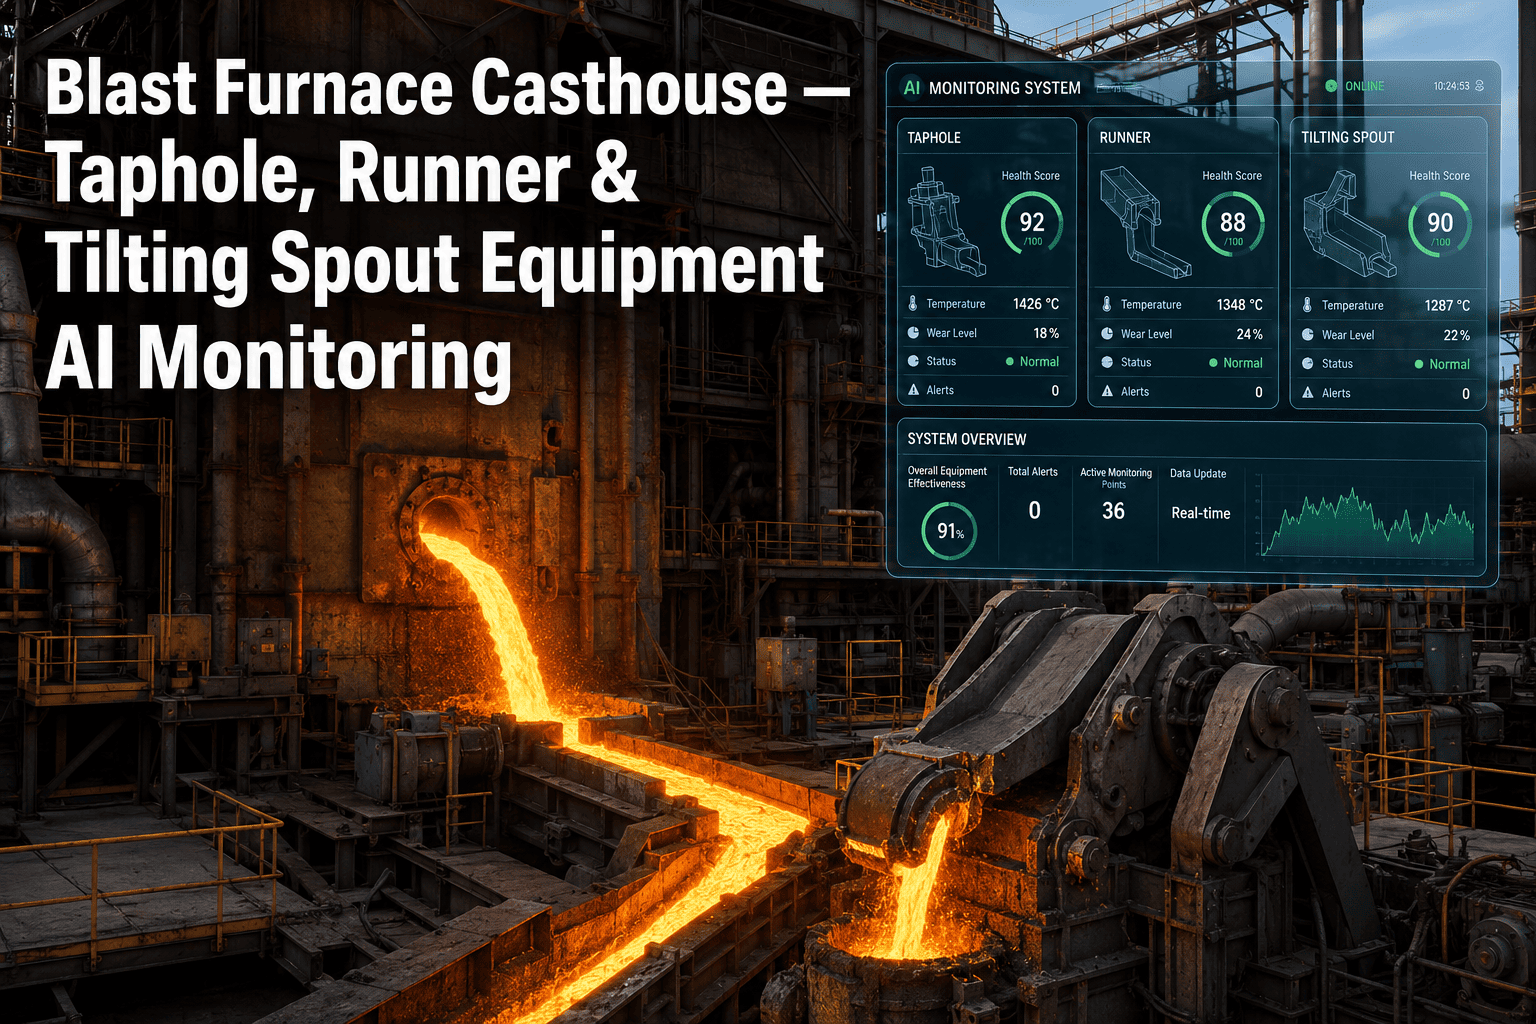Click the Alerts warning triangle in Tilting Spout card
Viewport: 1536px width, 1024px height.
1308,393
